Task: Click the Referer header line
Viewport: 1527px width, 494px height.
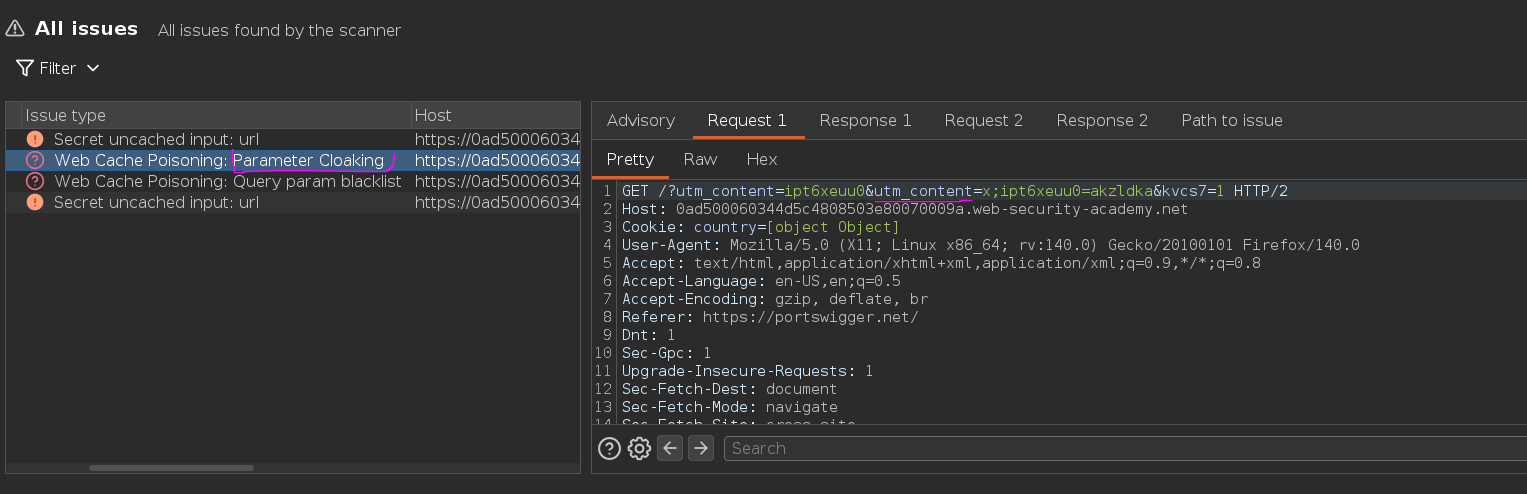Action: pyautogui.click(x=770, y=317)
